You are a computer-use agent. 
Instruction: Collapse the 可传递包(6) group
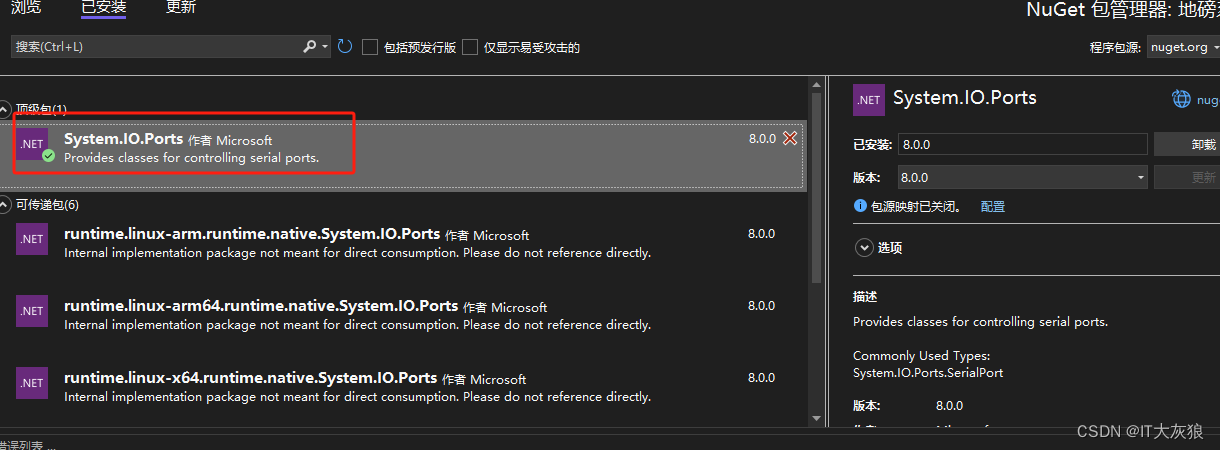point(5,204)
